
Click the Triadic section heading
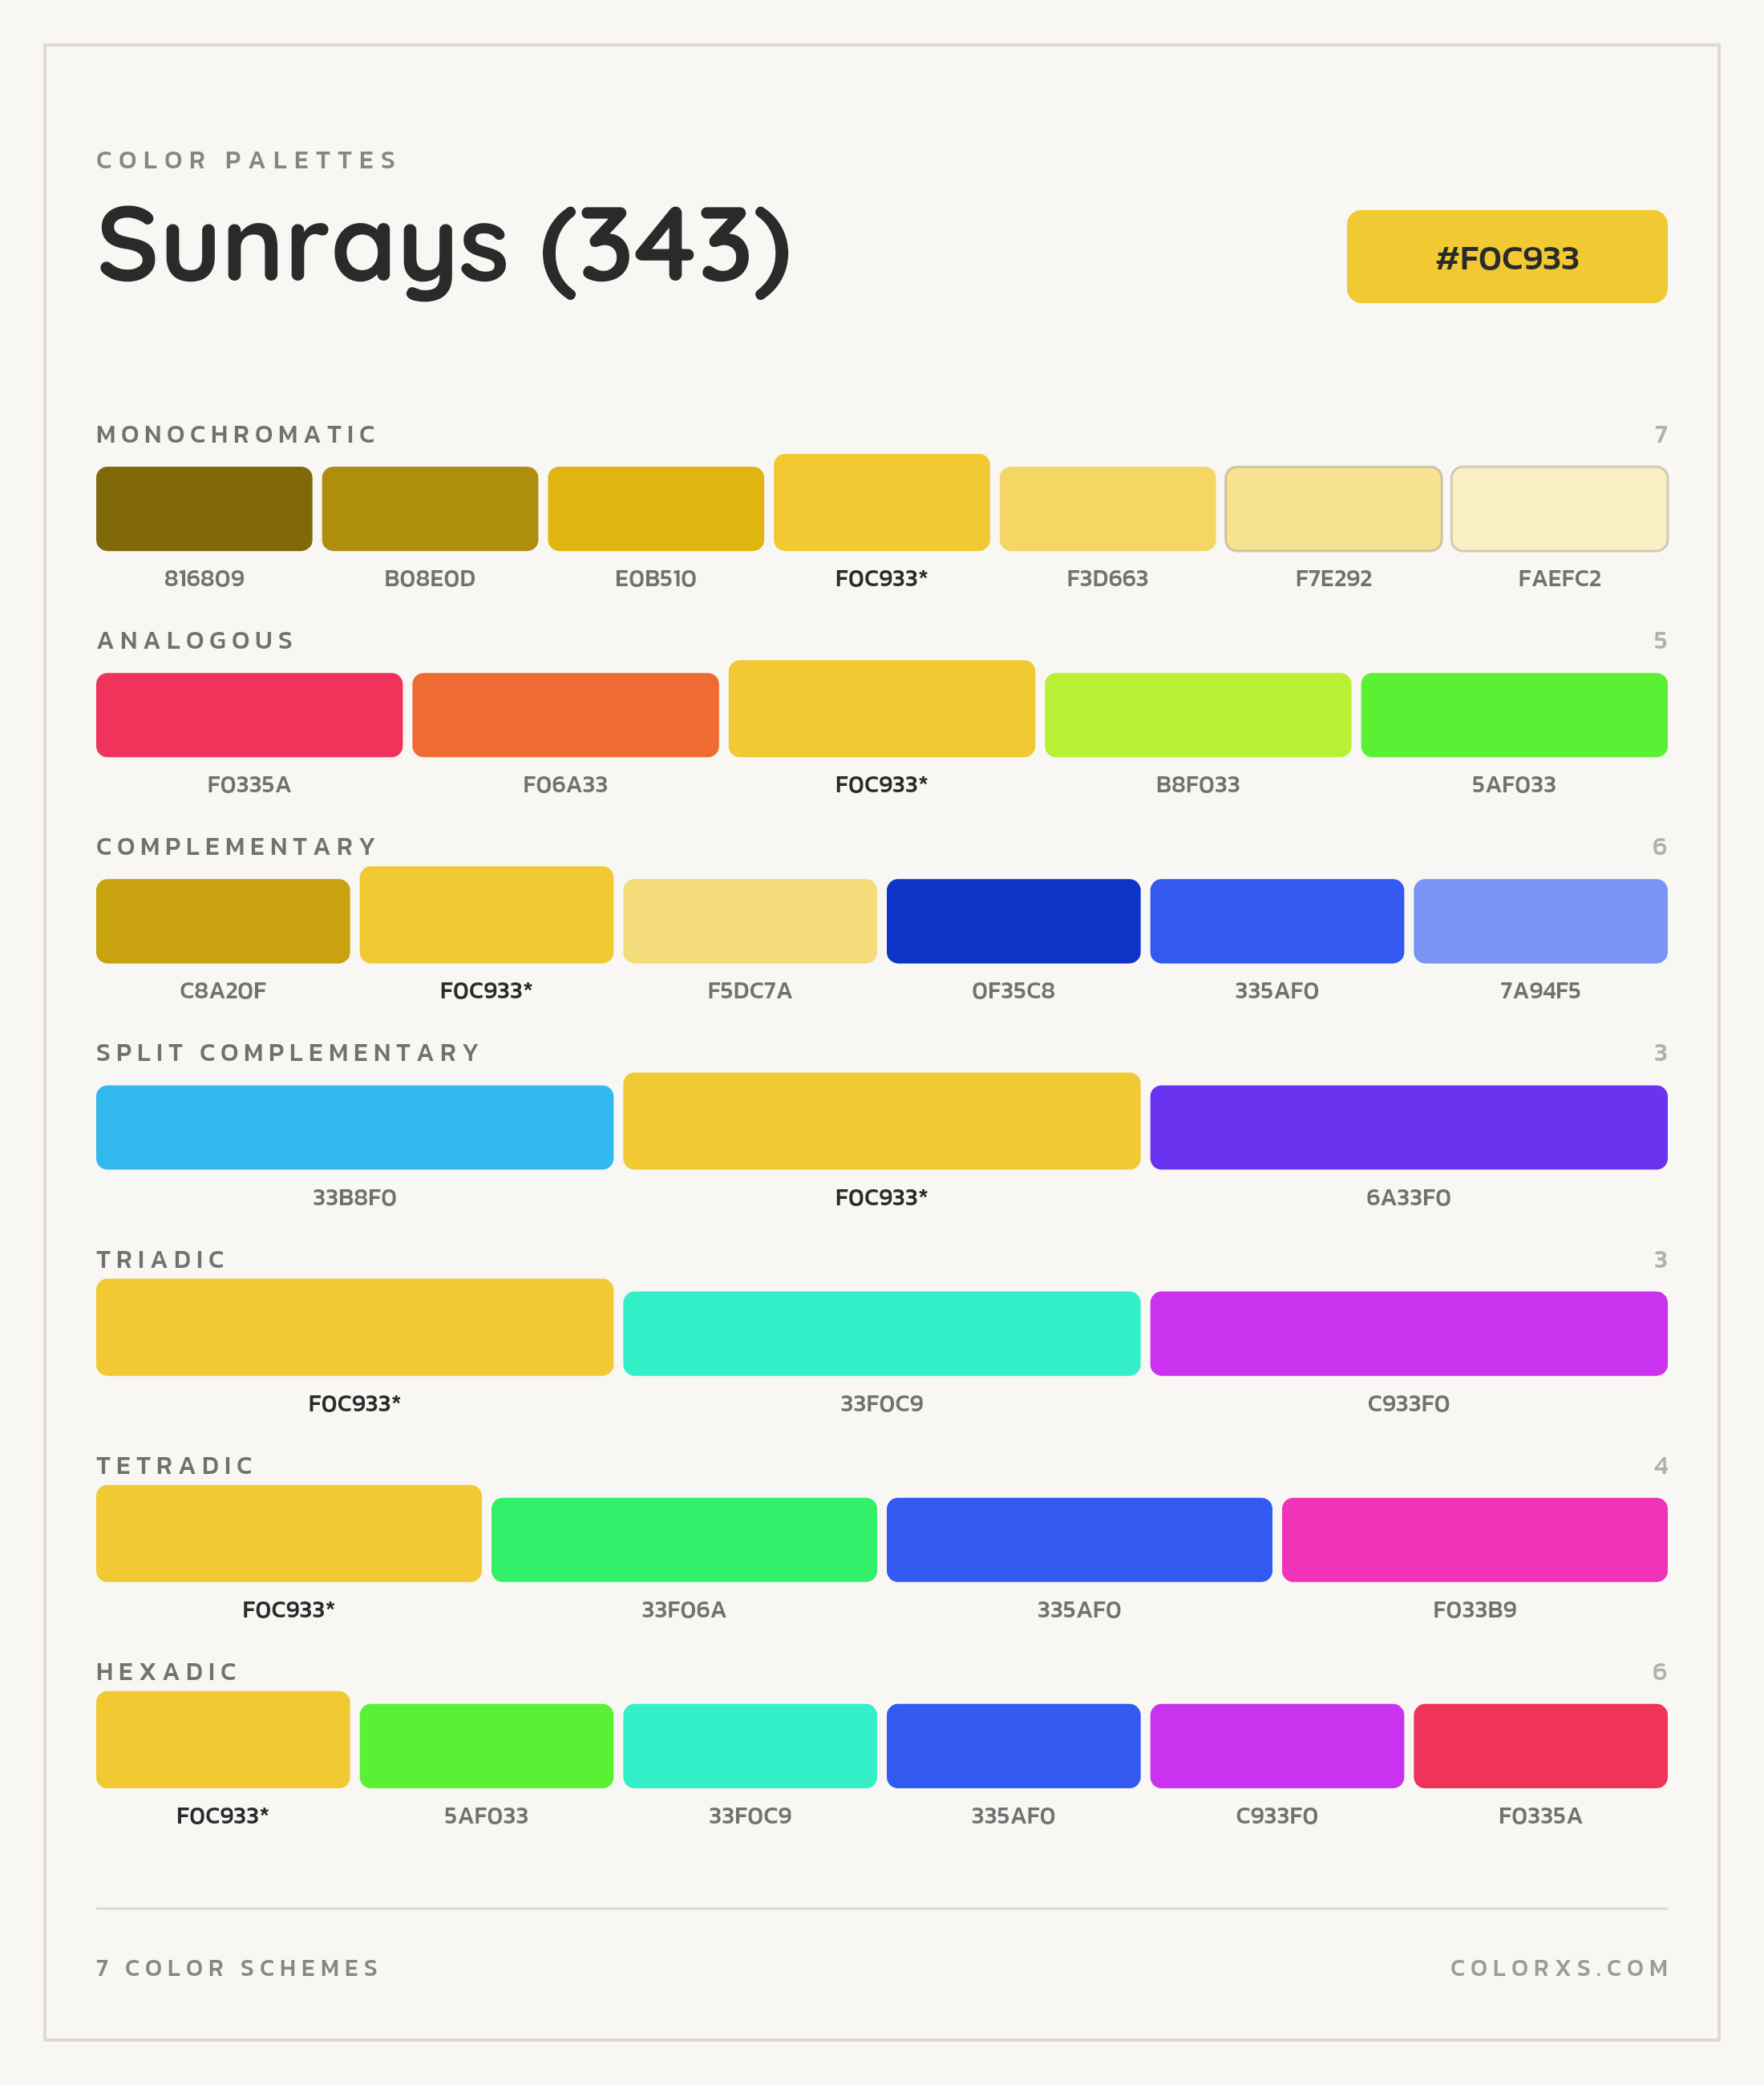click(x=161, y=1259)
